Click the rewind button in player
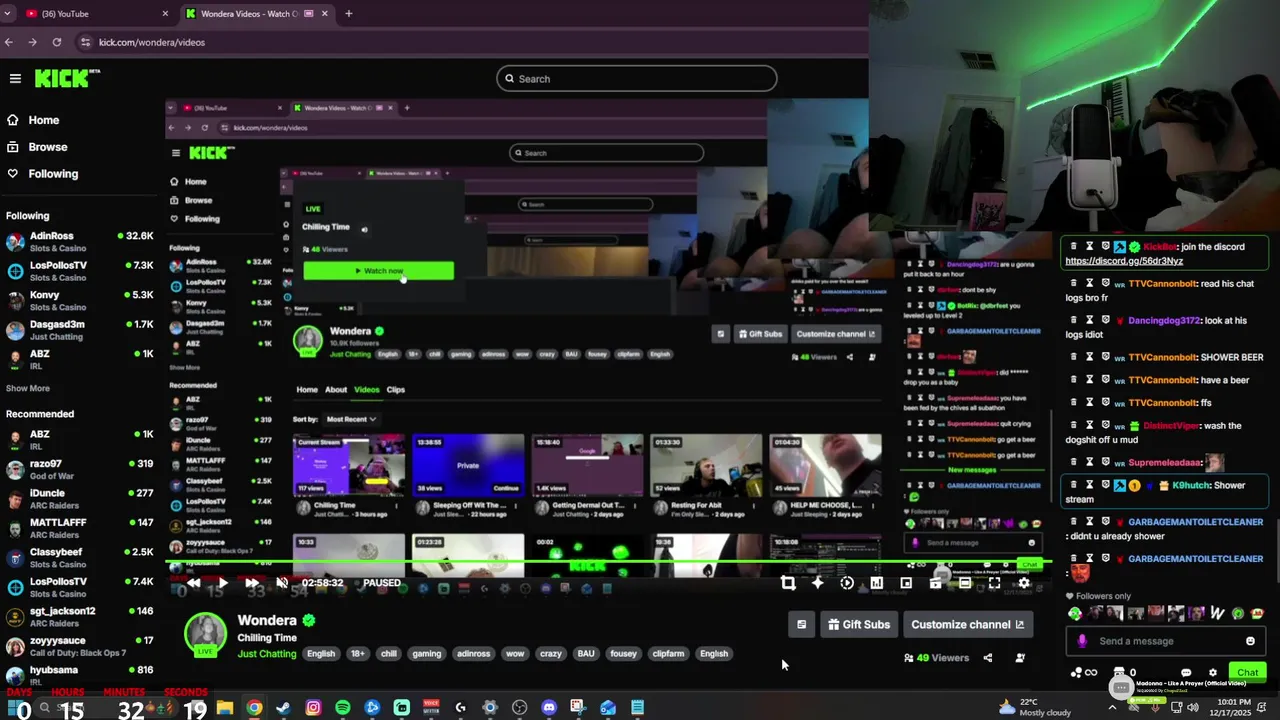The height and width of the screenshot is (720, 1280). click(x=194, y=583)
